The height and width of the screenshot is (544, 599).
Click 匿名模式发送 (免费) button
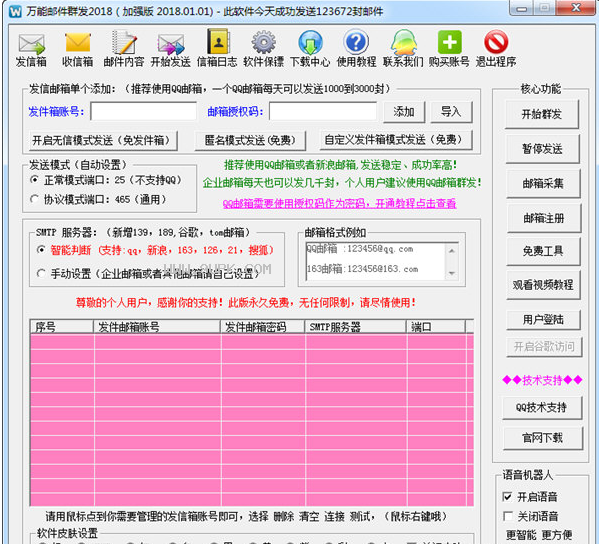(x=250, y=141)
